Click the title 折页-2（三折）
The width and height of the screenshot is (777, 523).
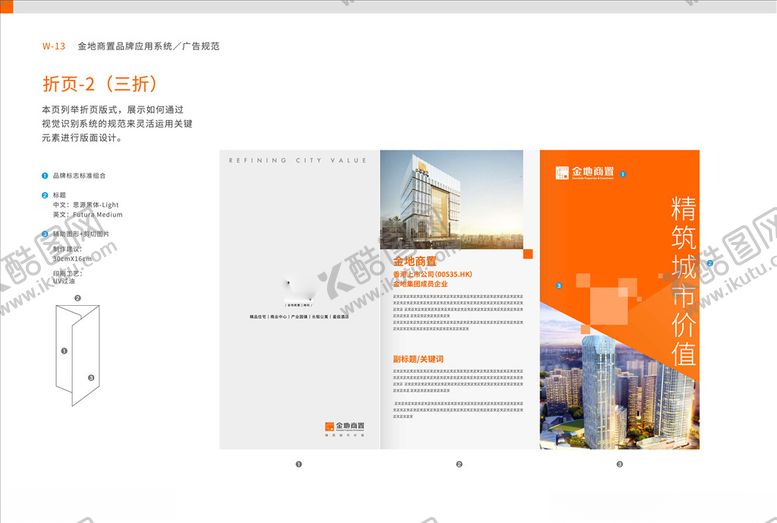click(x=100, y=83)
